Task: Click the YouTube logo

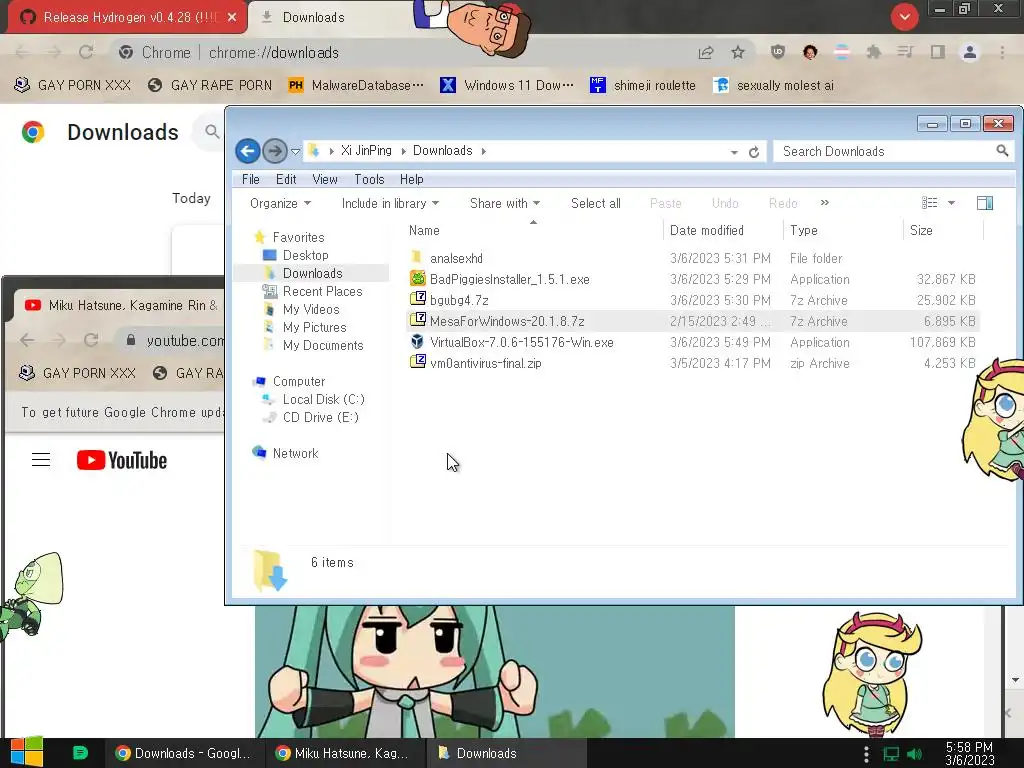Action: [x=121, y=460]
